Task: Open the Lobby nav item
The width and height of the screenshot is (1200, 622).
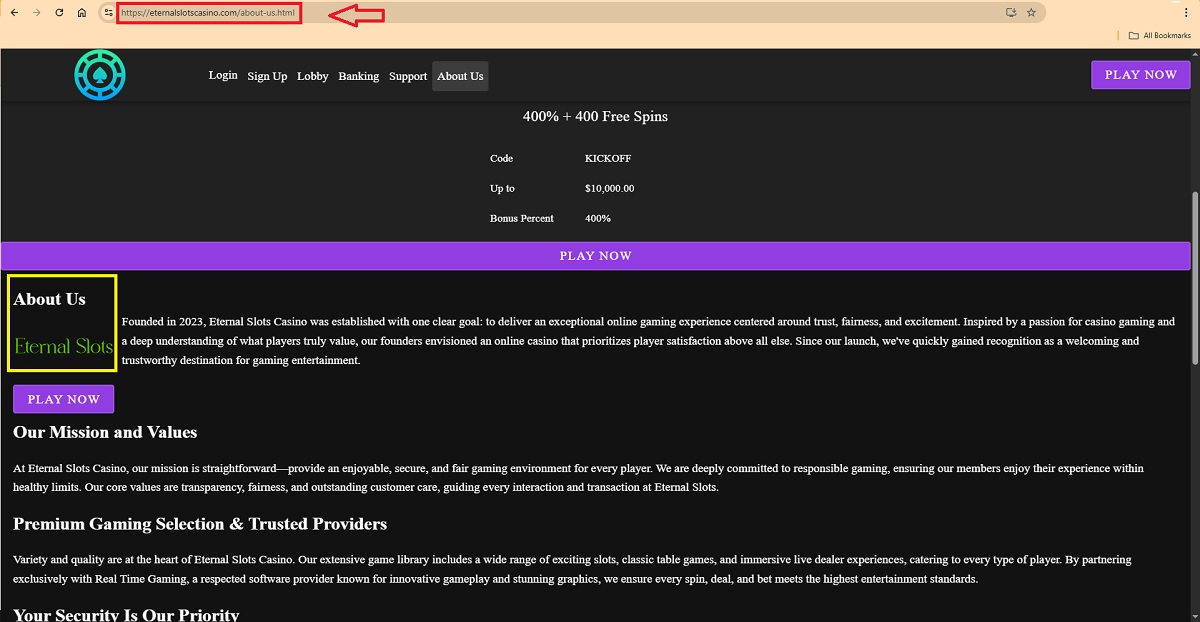Action: point(312,76)
